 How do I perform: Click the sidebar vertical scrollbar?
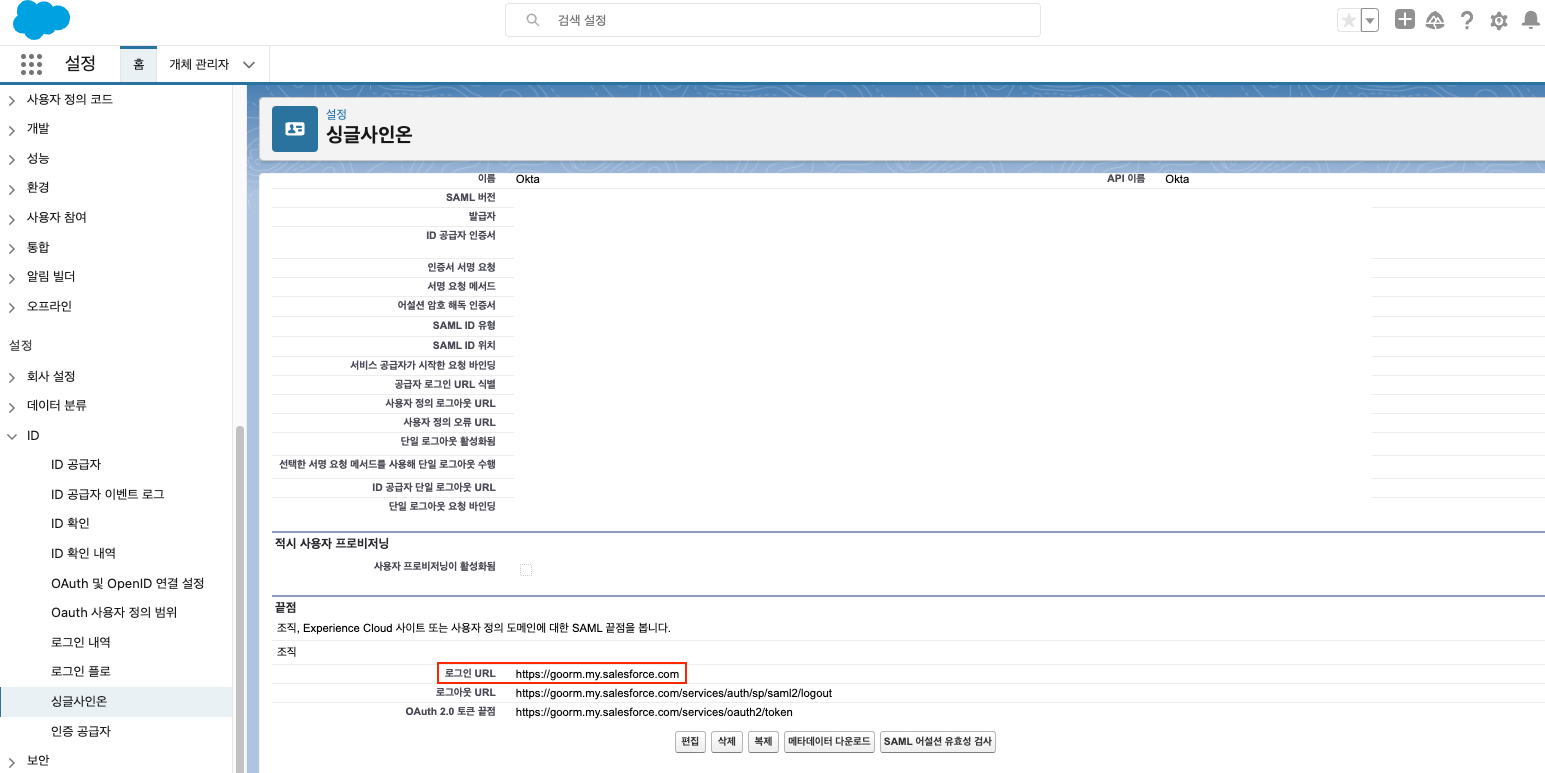point(238,600)
